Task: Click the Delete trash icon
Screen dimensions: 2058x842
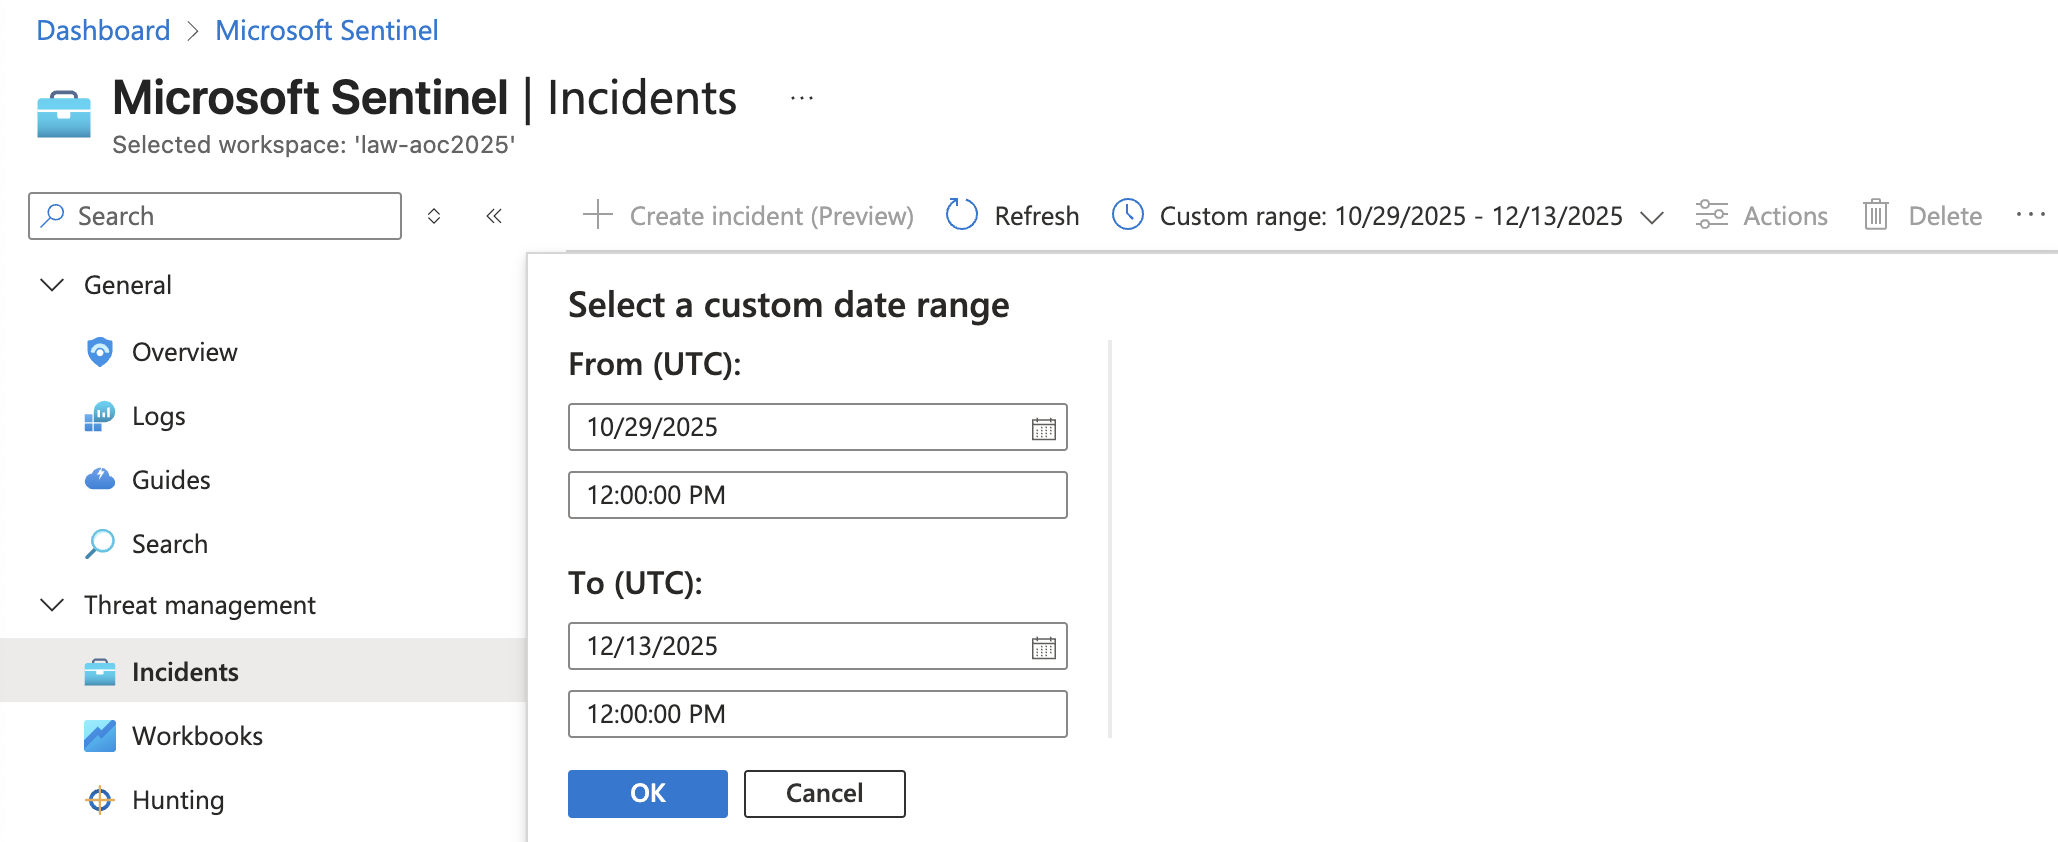Action: coord(1875,215)
